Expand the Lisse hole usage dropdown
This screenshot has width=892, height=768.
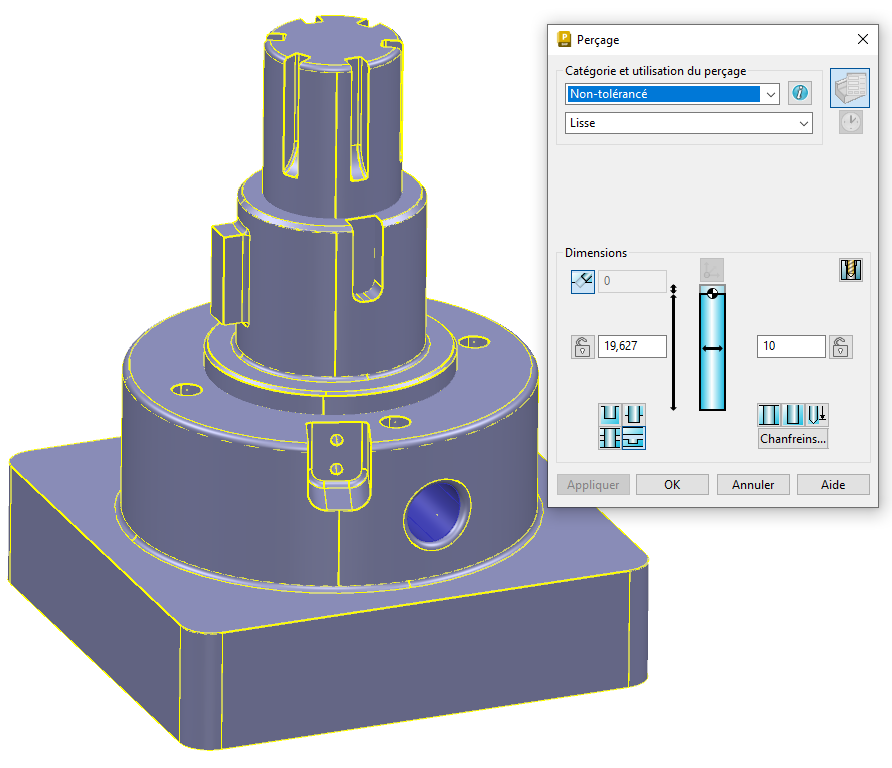coord(804,123)
